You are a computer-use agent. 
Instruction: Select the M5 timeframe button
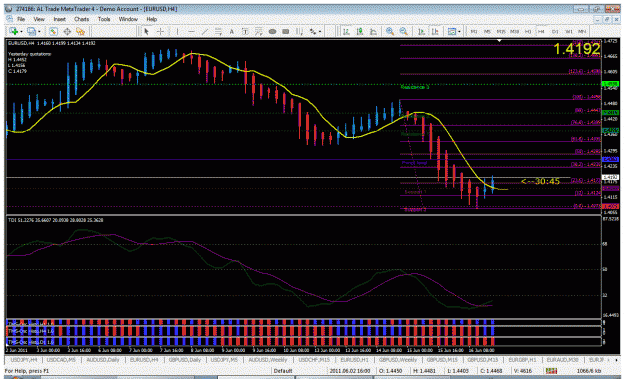487,31
